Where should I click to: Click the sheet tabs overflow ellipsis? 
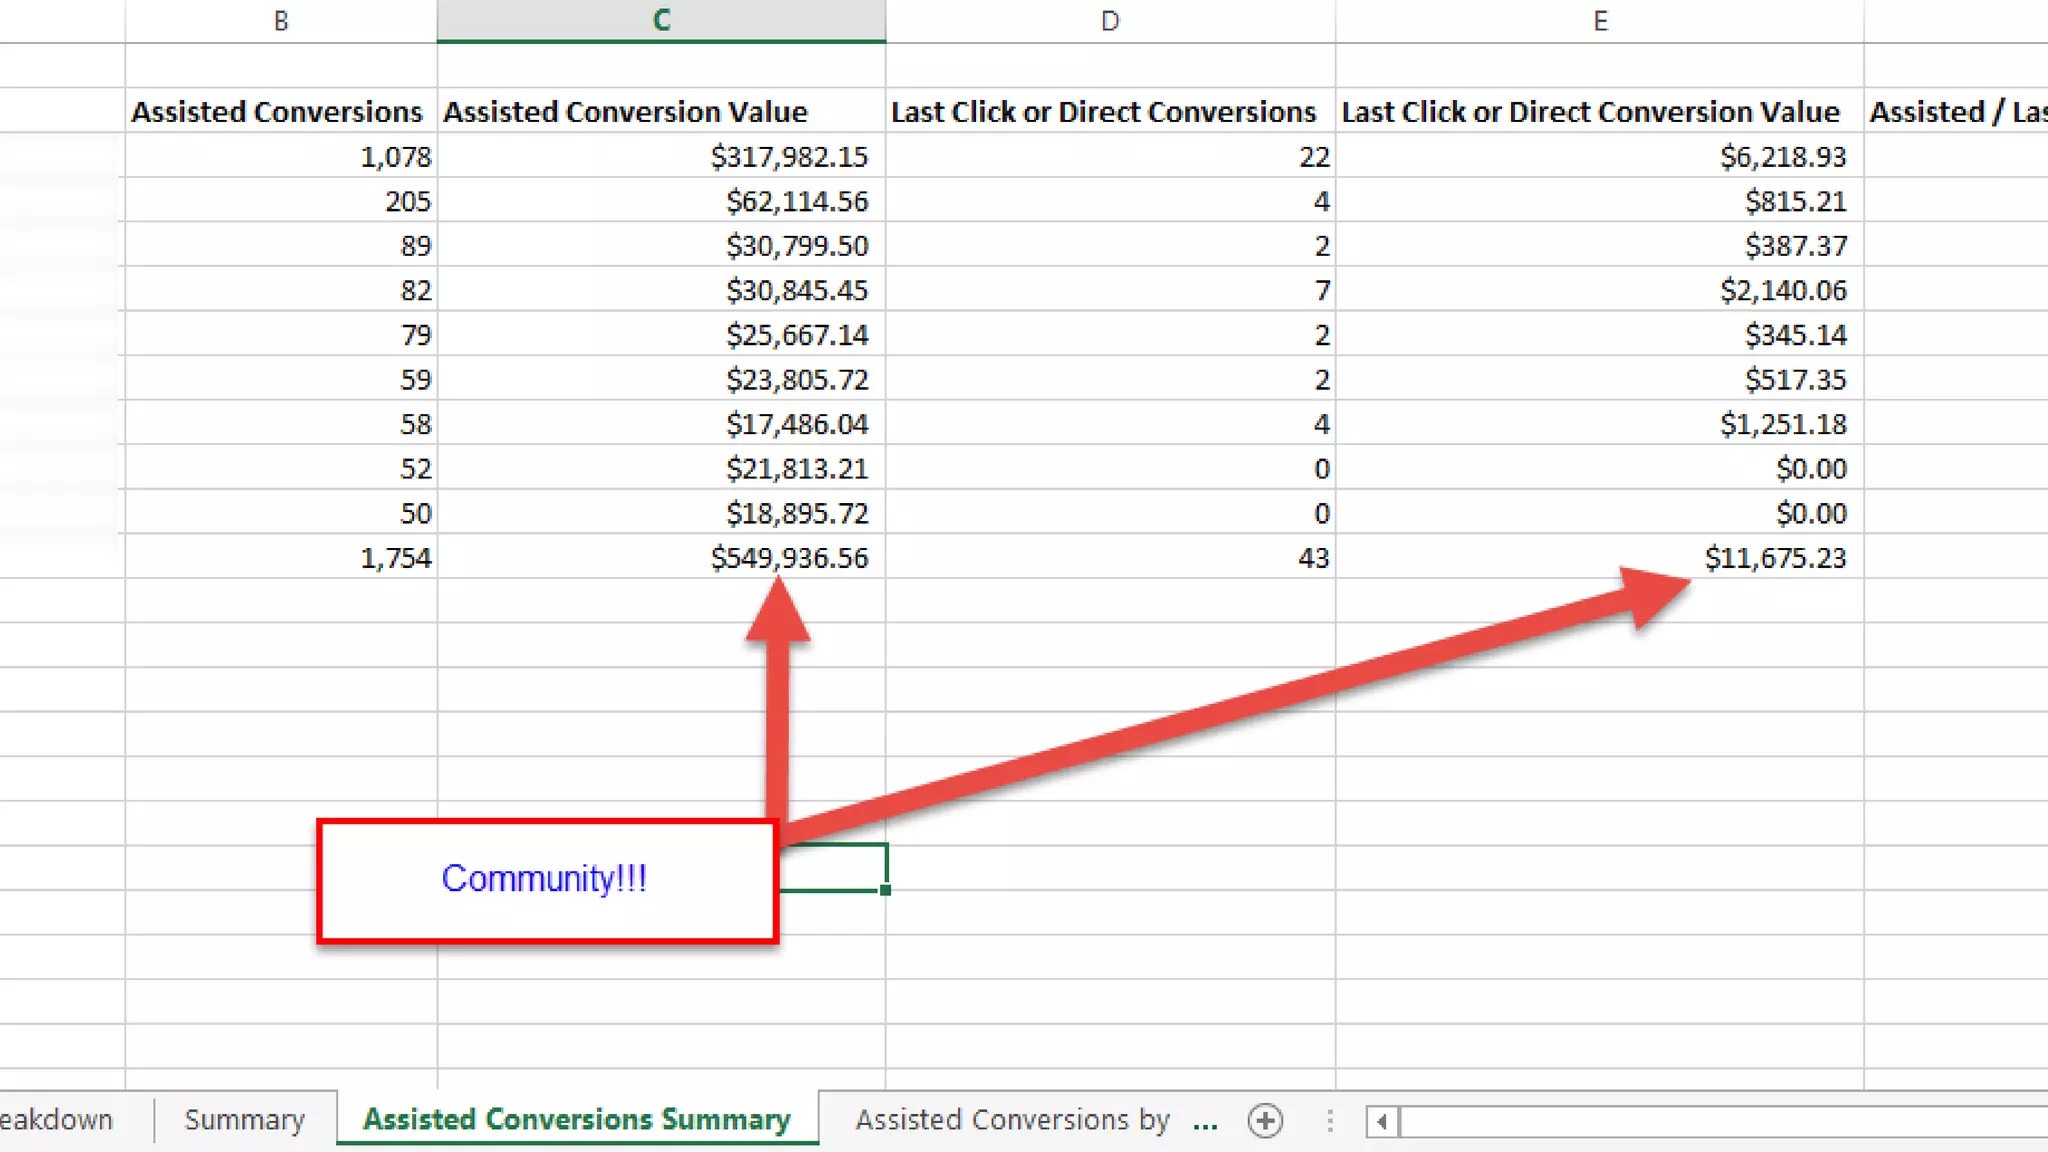coord(1206,1121)
